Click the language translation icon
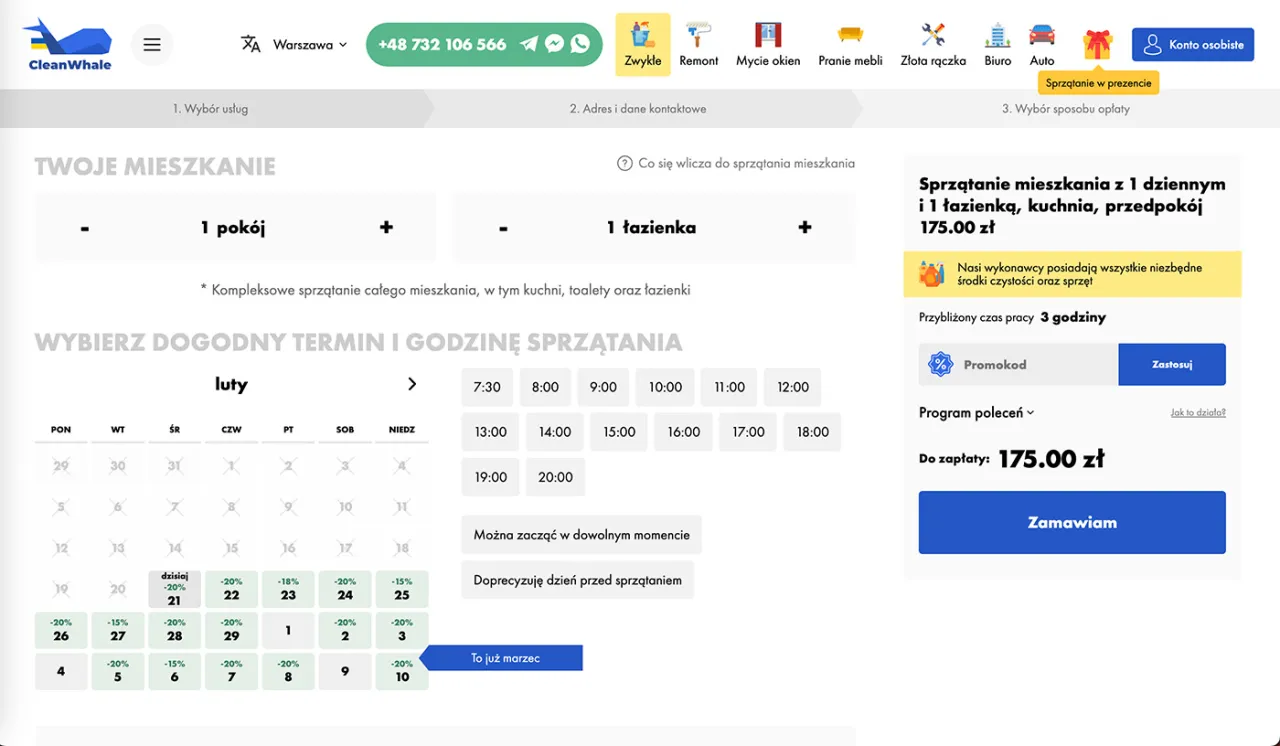The image size is (1280, 746). tap(251, 44)
